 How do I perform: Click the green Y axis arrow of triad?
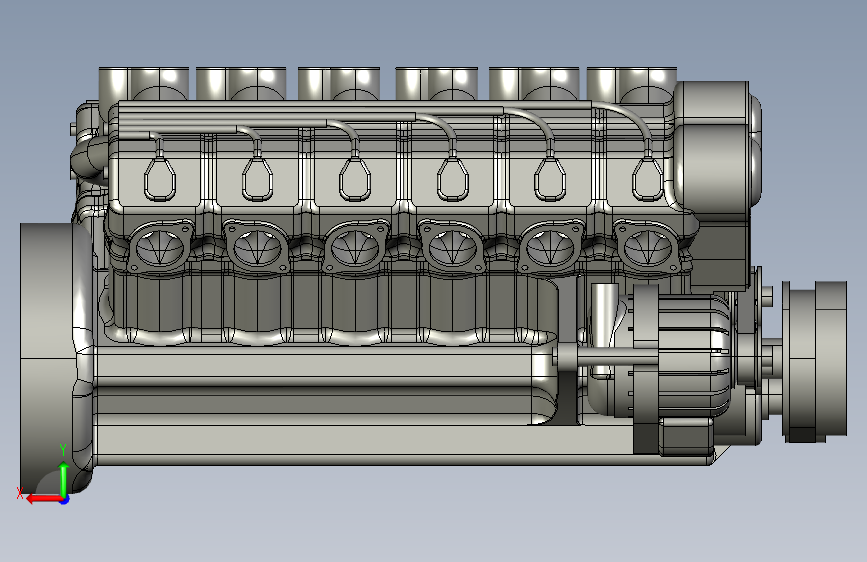(x=64, y=479)
